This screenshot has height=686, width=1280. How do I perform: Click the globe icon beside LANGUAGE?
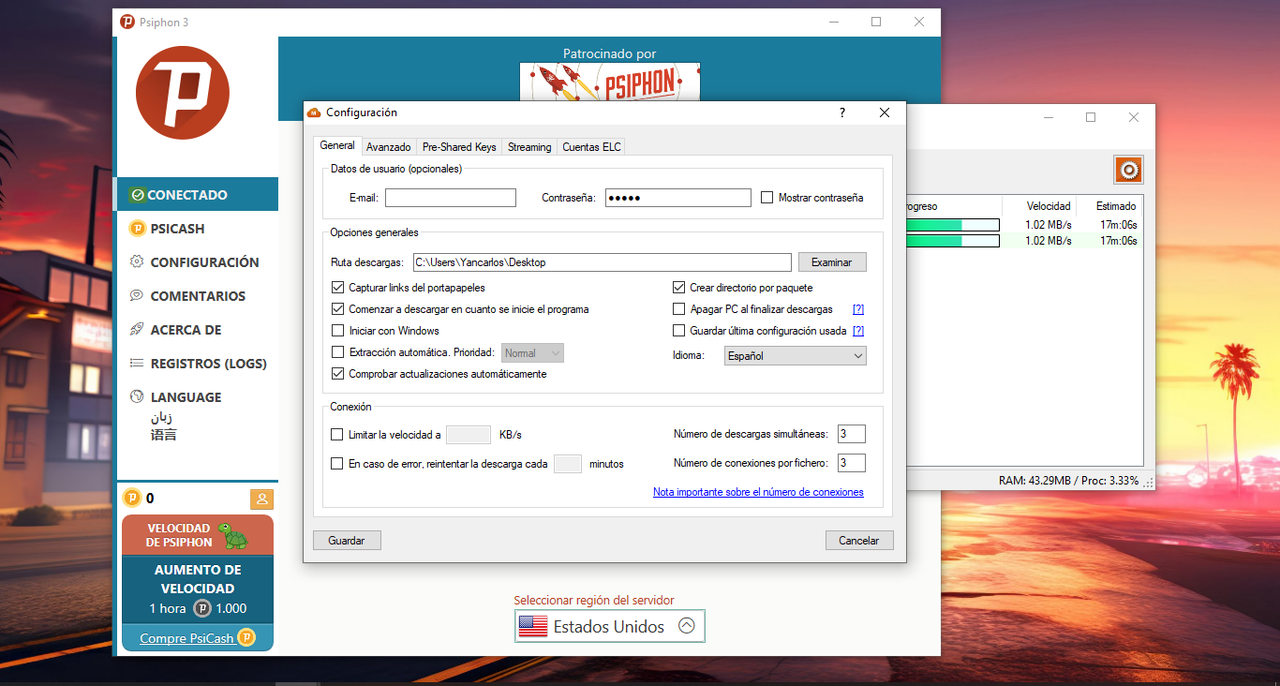137,397
